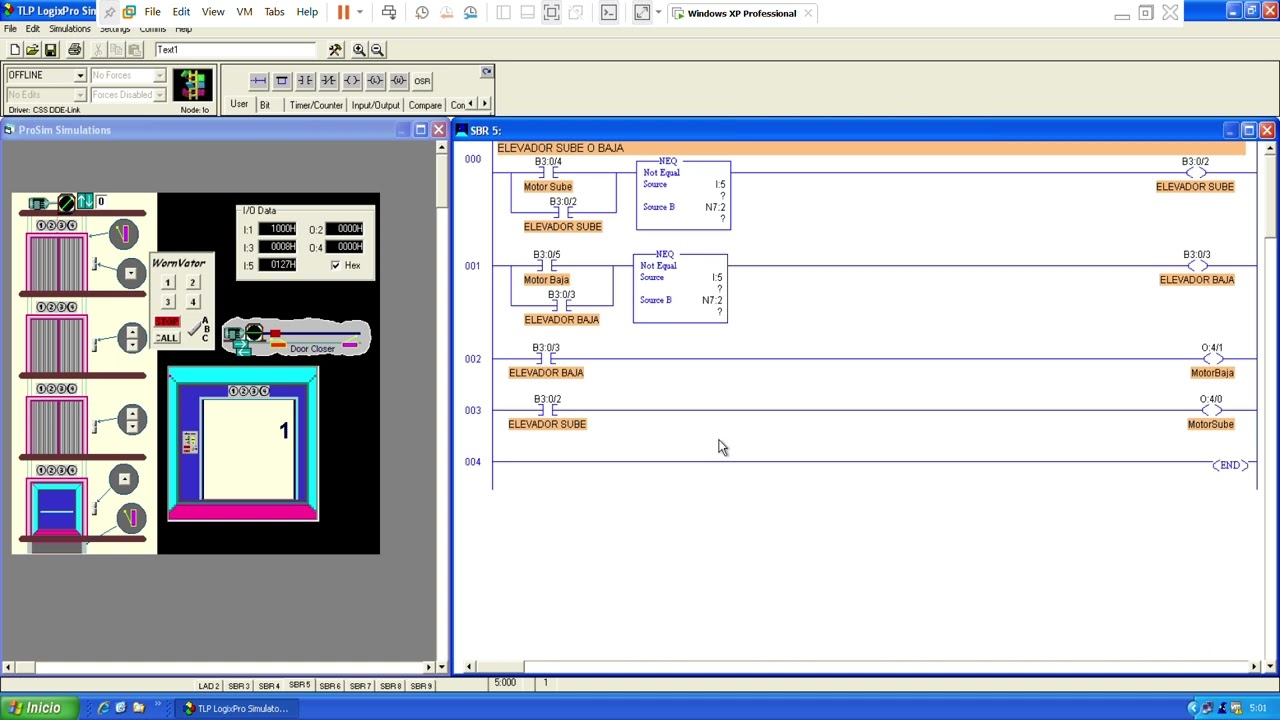Select the XIO examine-if-open instruction
Image resolution: width=1280 pixels, height=720 pixels.
coord(328,81)
